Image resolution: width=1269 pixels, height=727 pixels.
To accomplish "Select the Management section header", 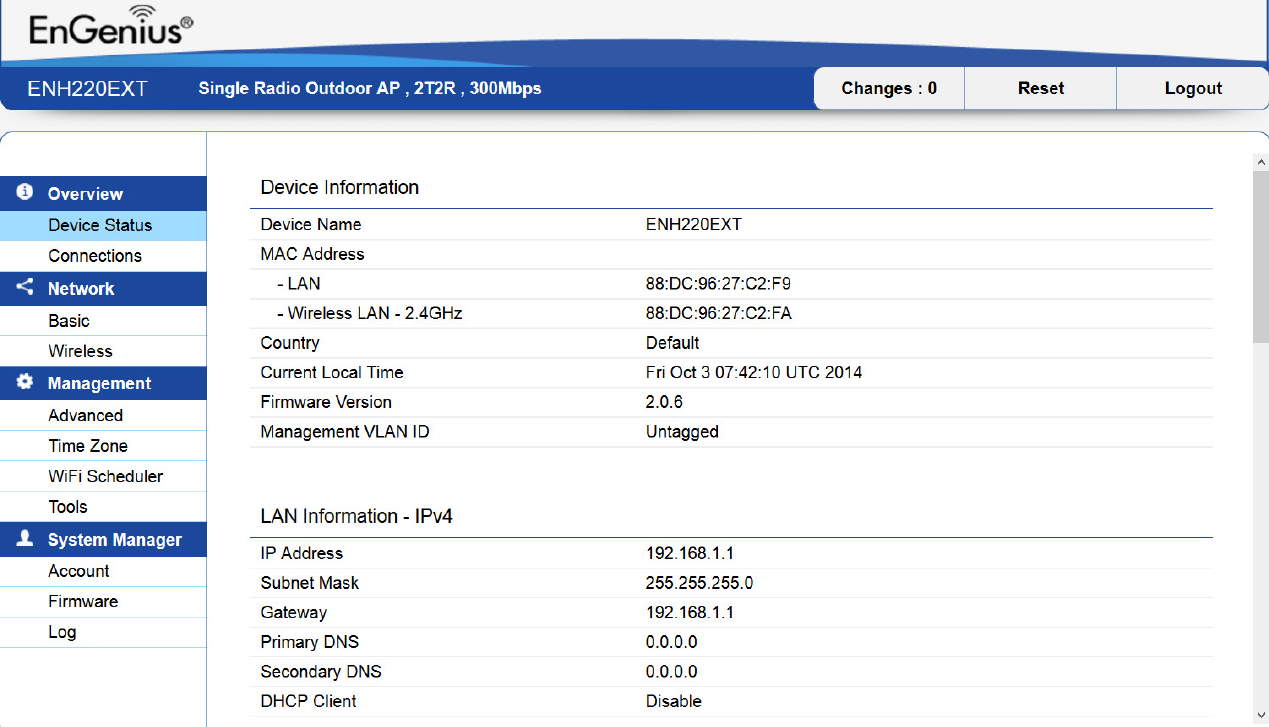I will (x=103, y=384).
